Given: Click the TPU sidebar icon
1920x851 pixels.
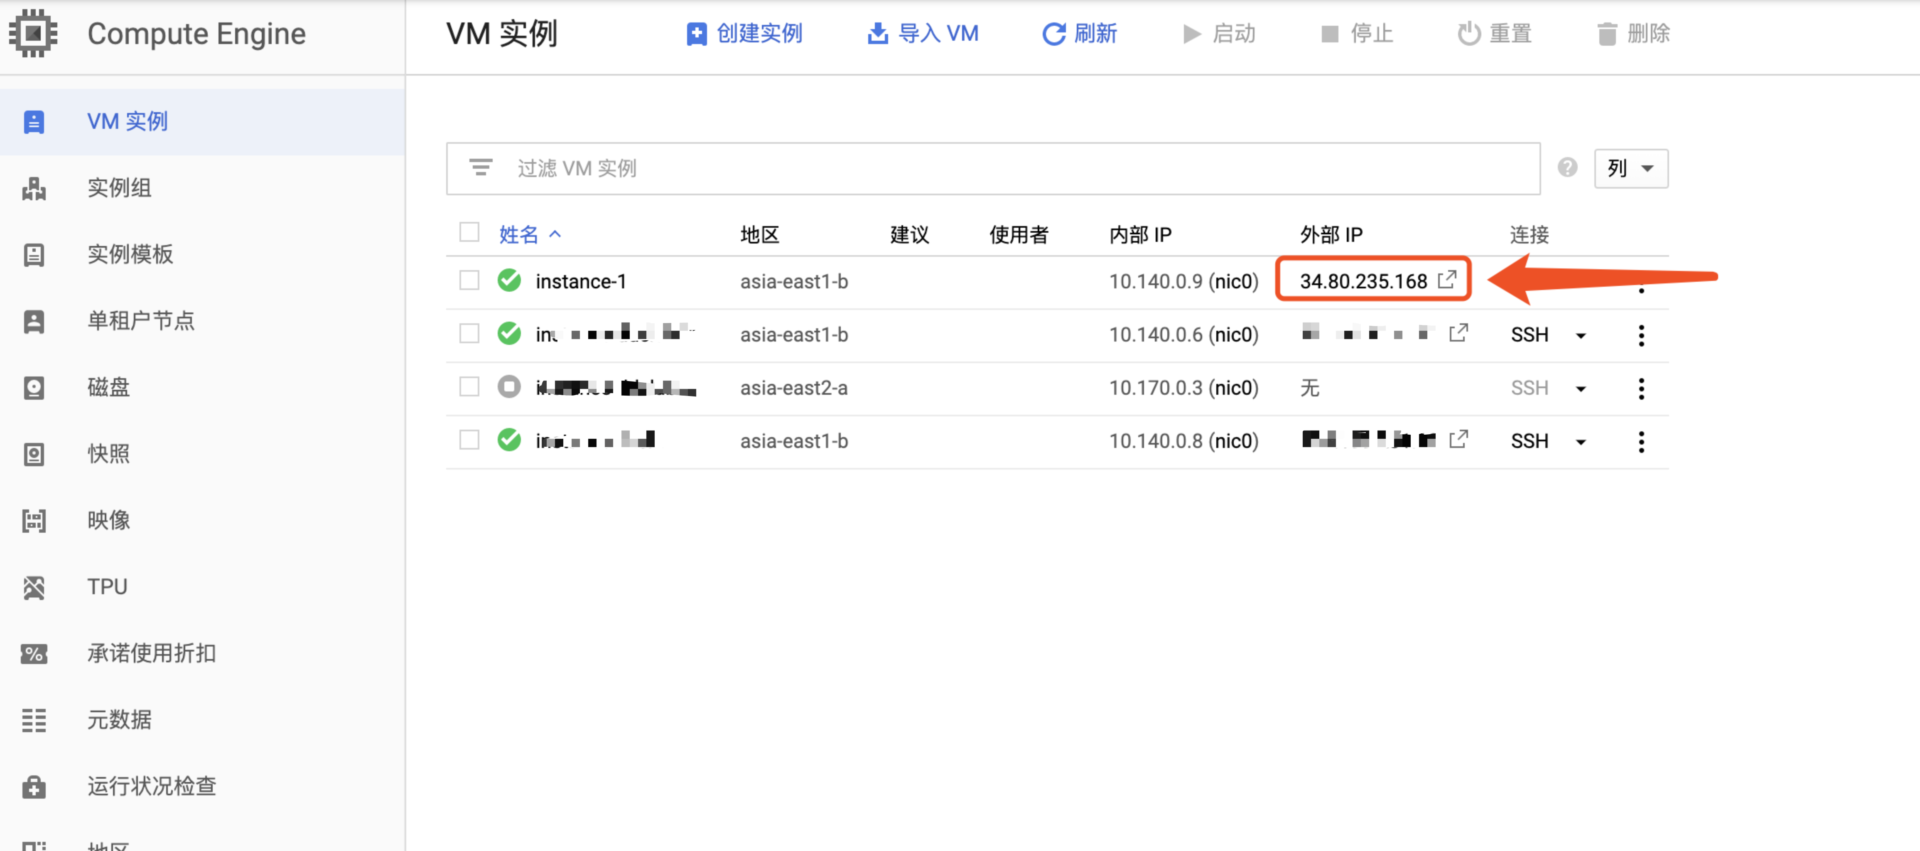Looking at the screenshot, I should [x=34, y=587].
